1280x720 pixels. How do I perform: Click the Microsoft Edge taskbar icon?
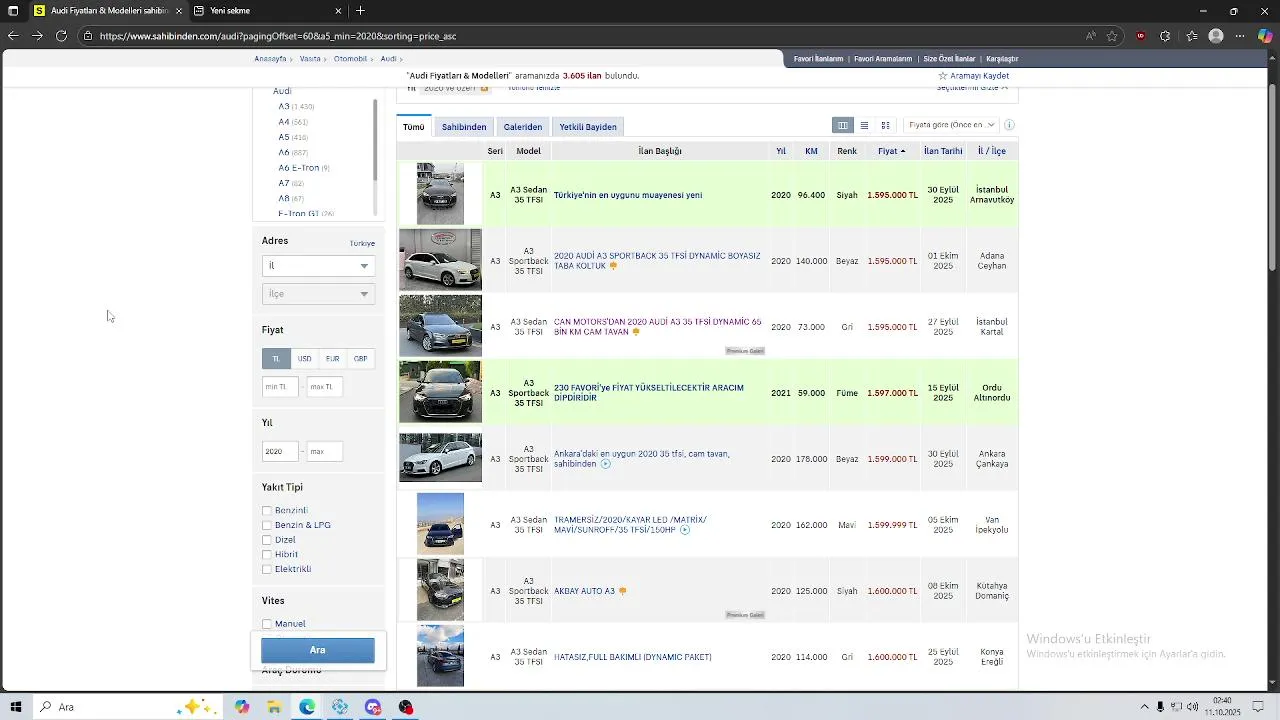point(307,707)
